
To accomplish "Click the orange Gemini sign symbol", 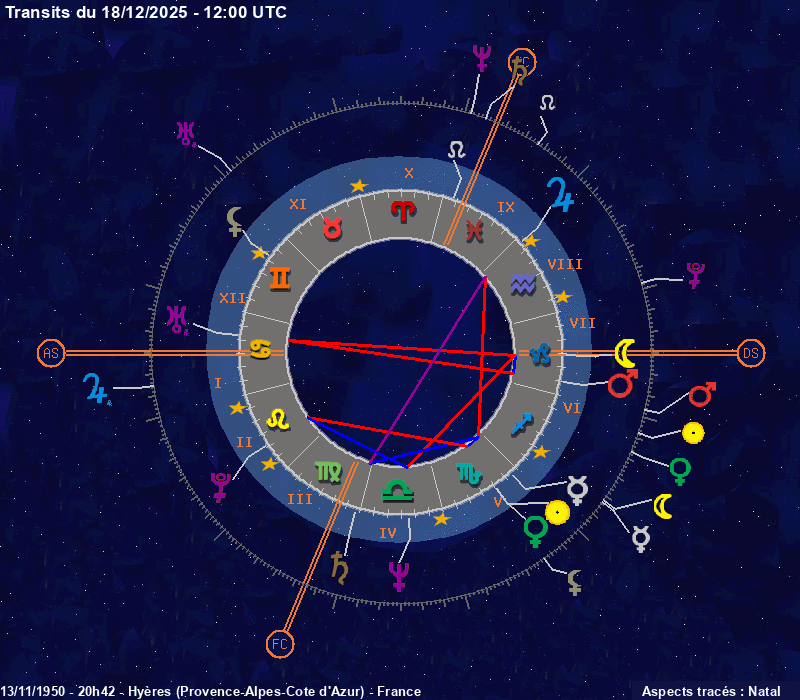I will coord(281,277).
